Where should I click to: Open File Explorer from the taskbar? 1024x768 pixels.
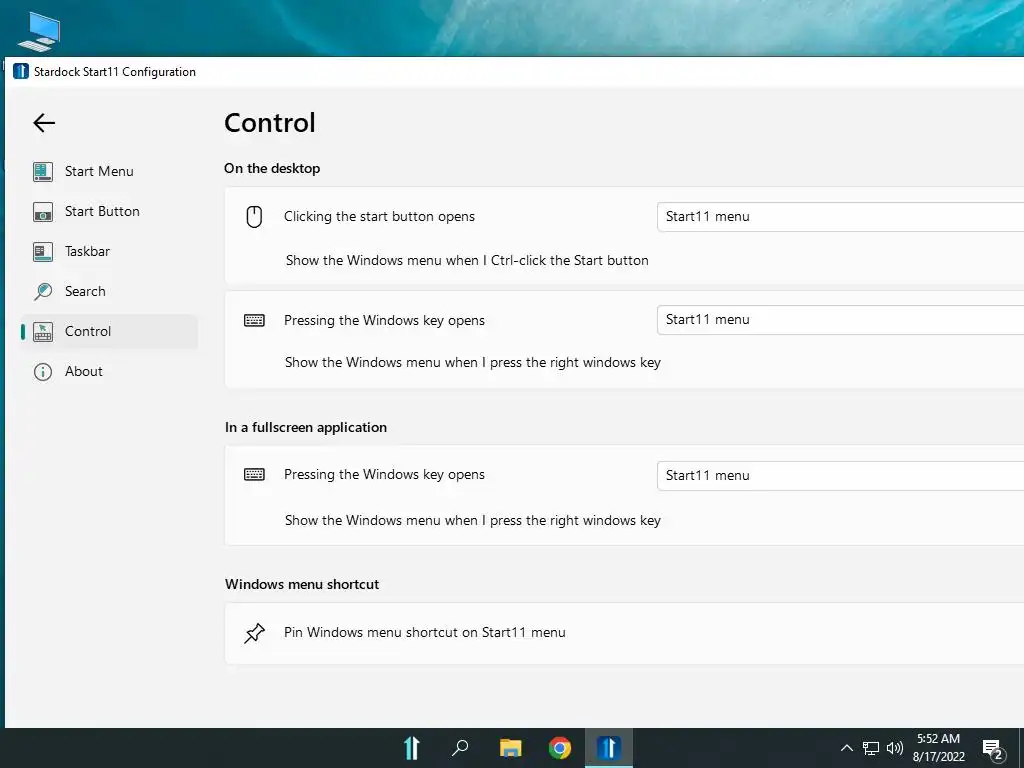(511, 748)
